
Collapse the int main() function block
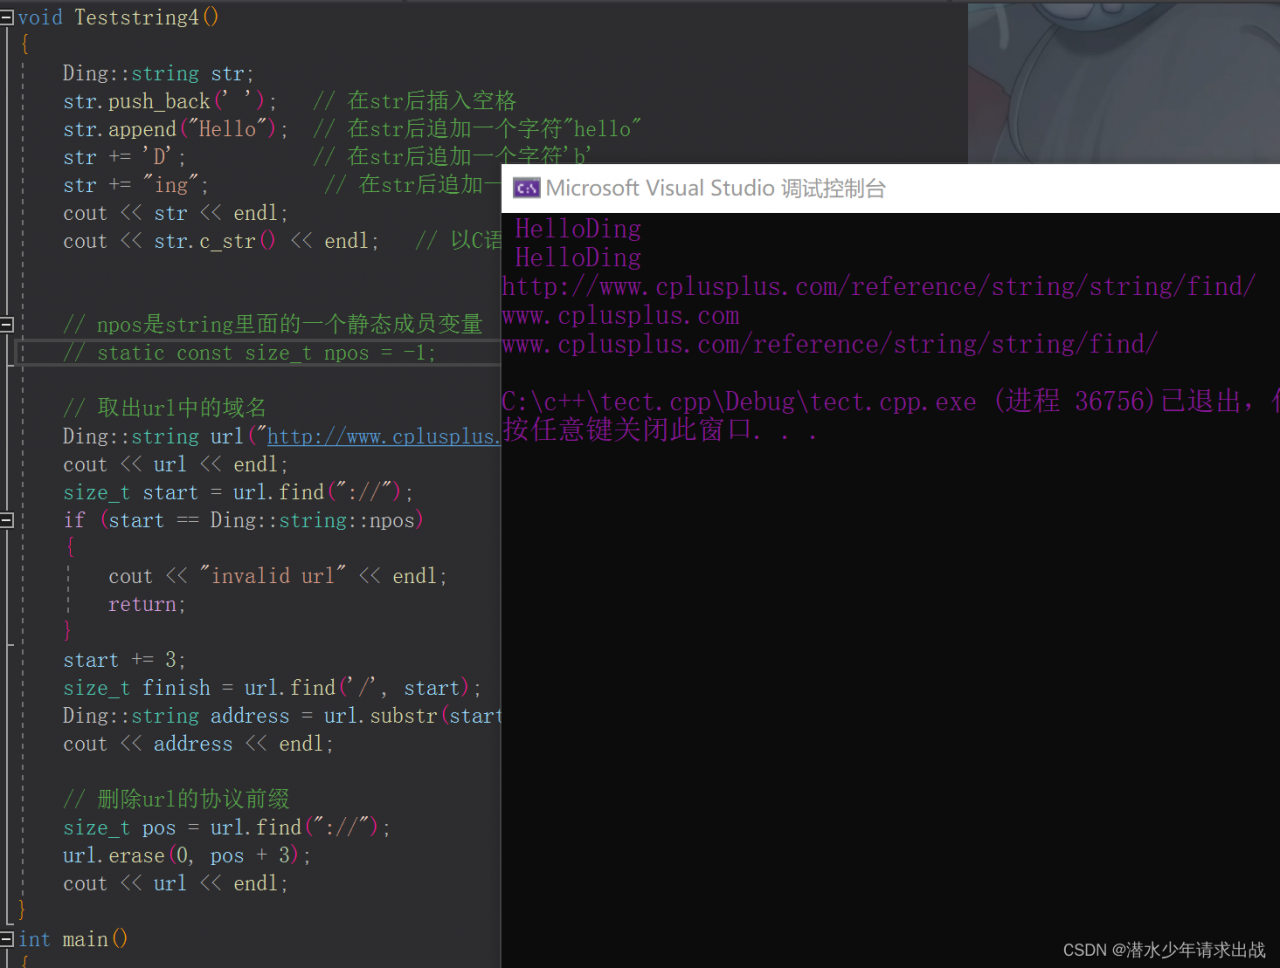click(x=7, y=939)
